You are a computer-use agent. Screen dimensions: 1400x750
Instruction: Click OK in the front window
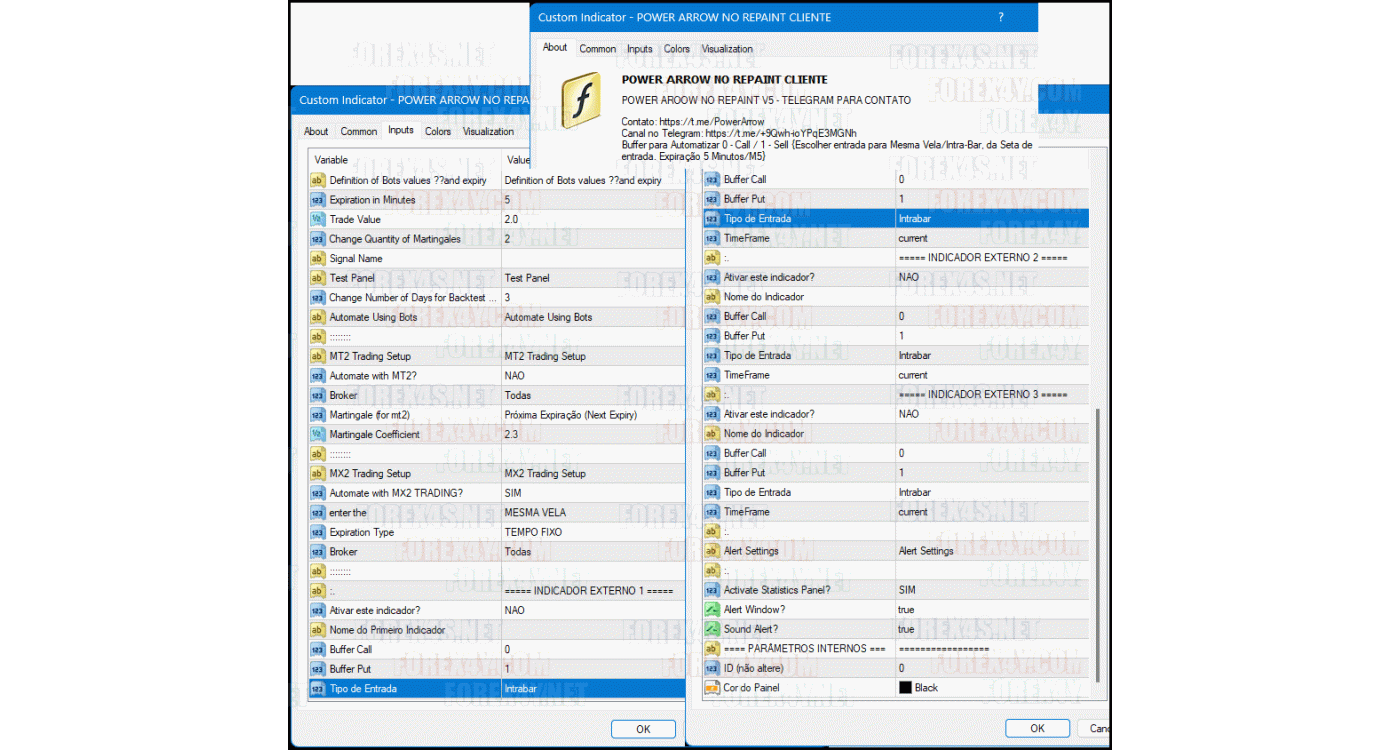click(1037, 728)
